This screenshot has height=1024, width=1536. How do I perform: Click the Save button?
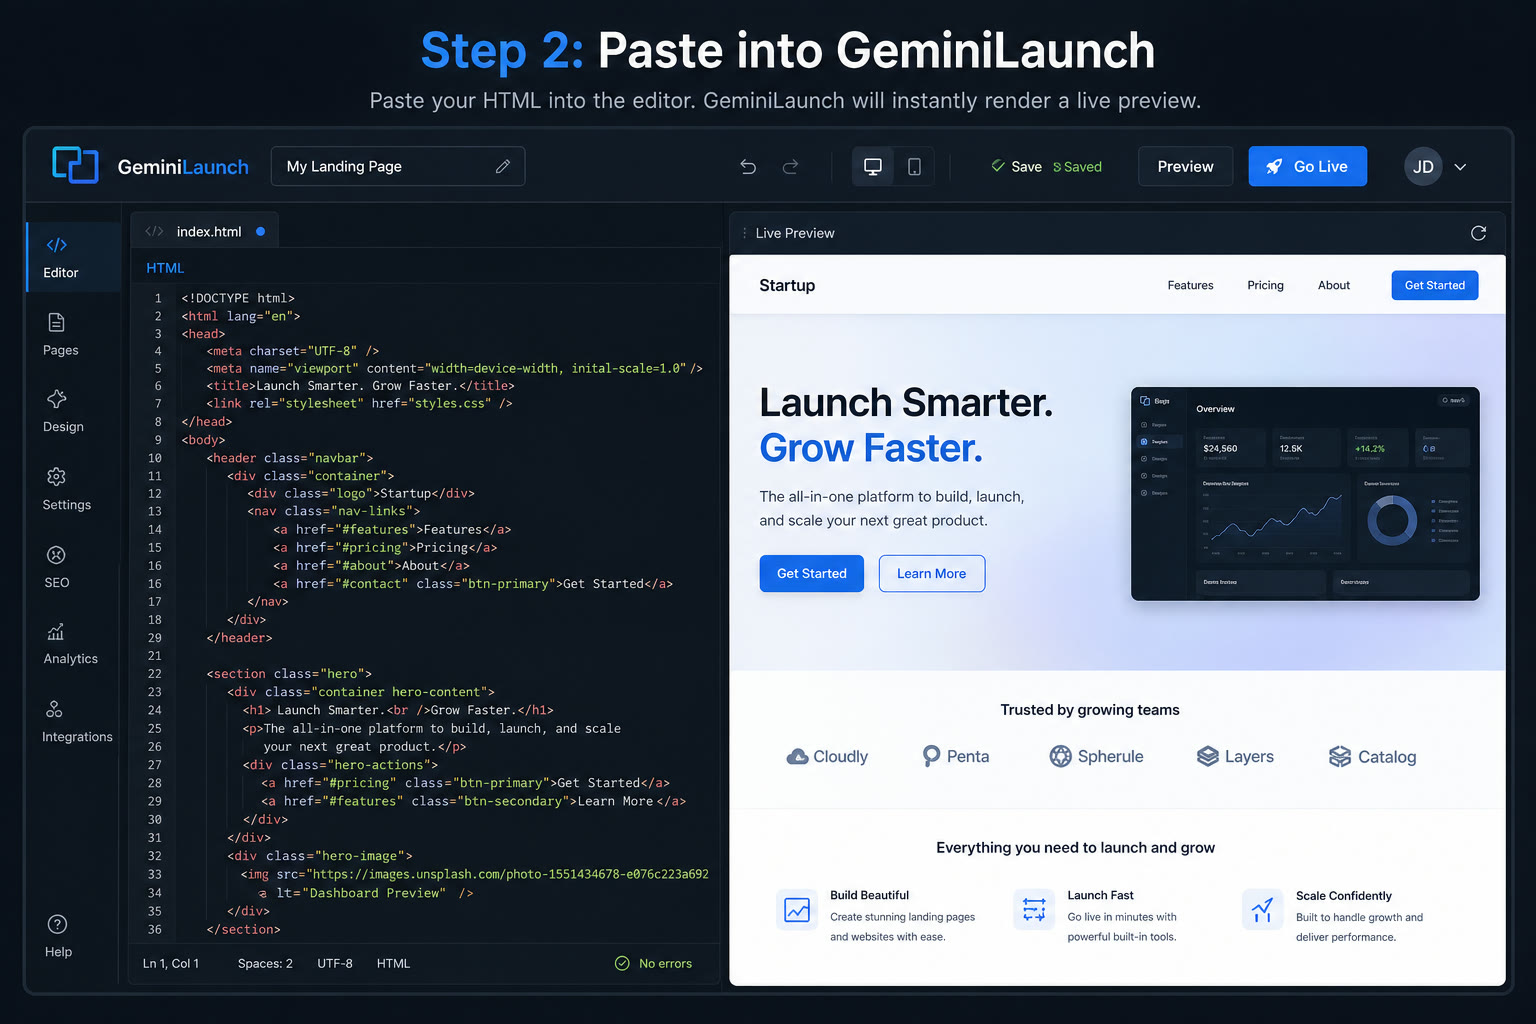point(1017,167)
